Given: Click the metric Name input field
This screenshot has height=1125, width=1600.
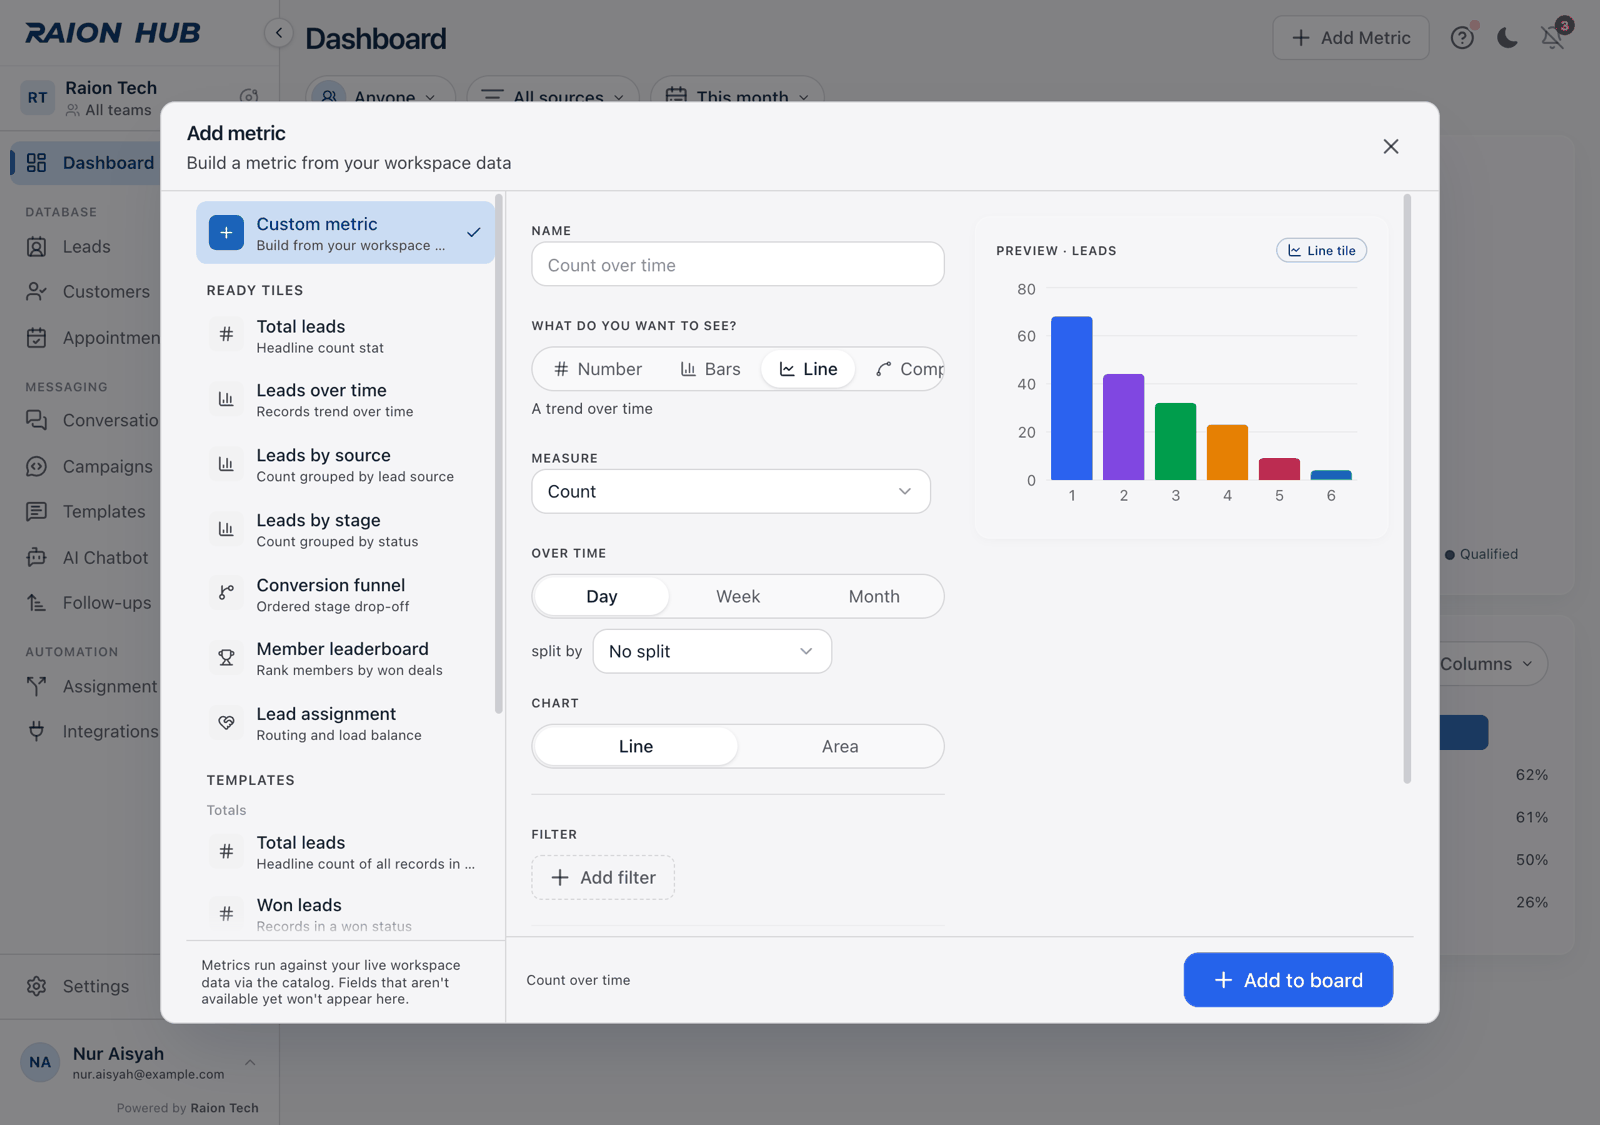Looking at the screenshot, I should (738, 264).
